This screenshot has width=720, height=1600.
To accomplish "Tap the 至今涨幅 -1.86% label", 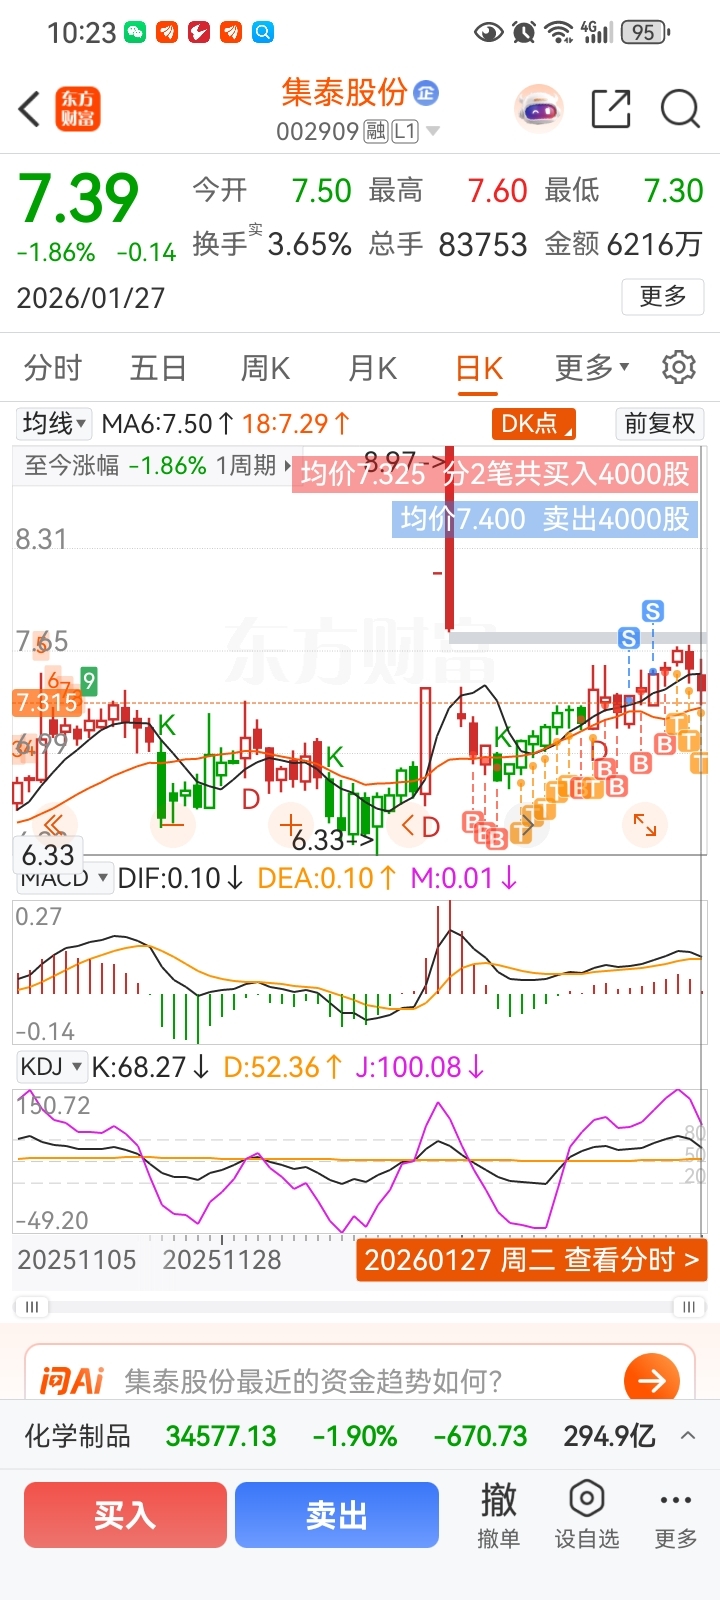I will point(115,466).
